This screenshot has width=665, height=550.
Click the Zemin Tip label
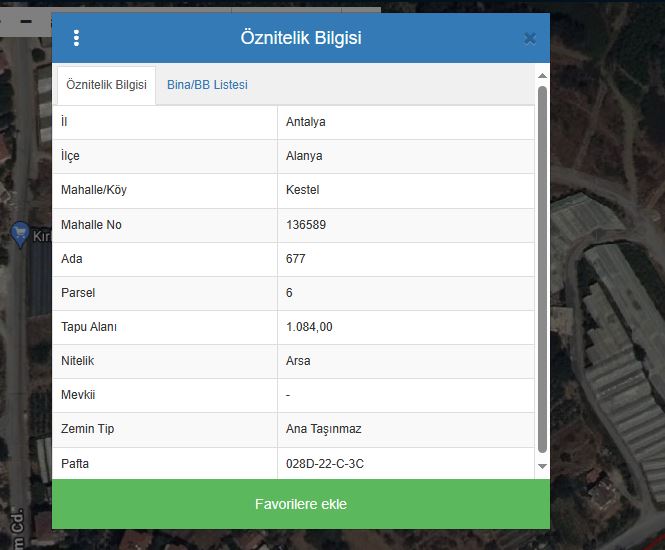pyautogui.click(x=87, y=429)
